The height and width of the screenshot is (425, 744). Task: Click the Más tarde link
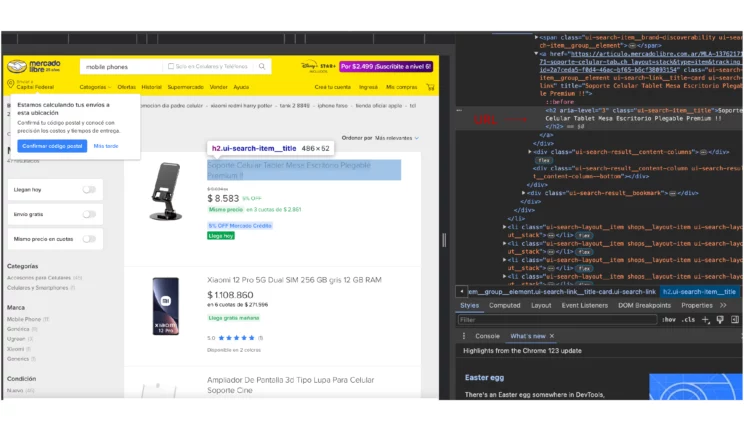(x=106, y=146)
